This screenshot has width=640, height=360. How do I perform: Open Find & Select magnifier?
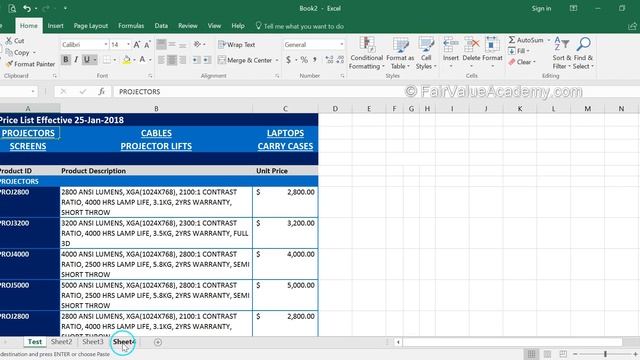[583, 53]
